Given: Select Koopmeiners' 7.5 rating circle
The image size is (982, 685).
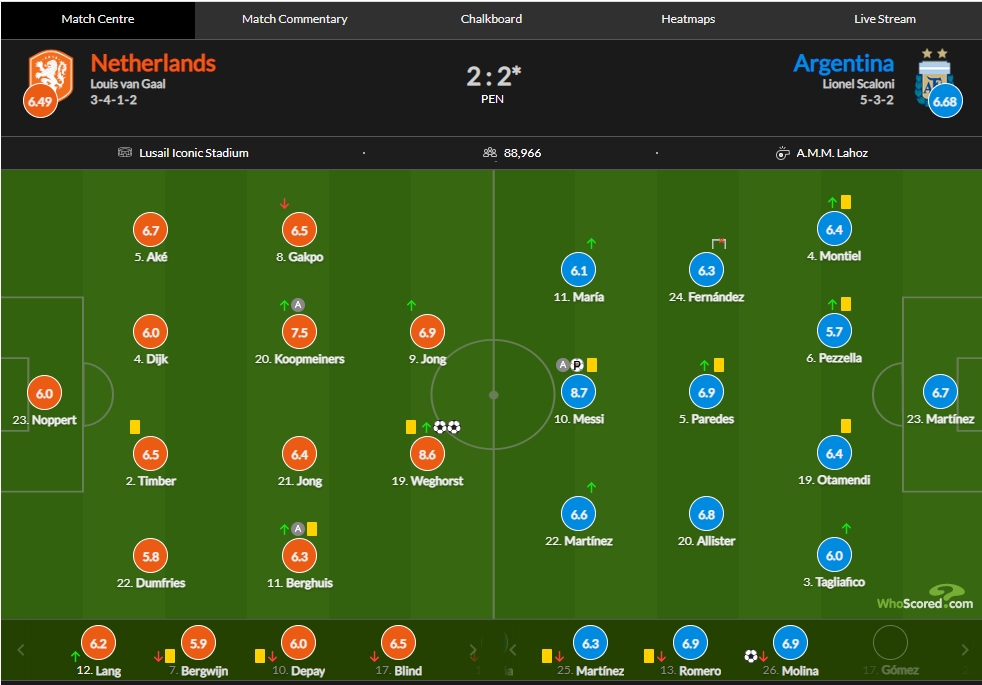Looking at the screenshot, I should coord(299,332).
